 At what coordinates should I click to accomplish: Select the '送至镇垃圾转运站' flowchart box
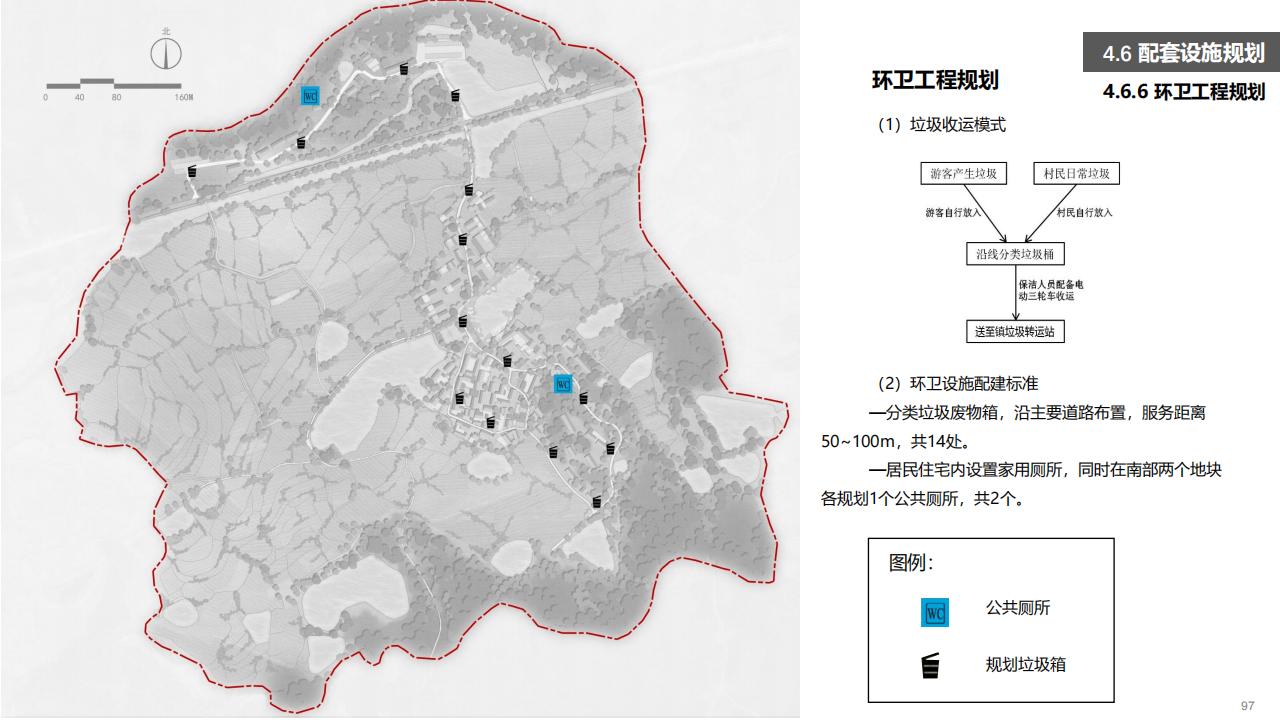1015,331
